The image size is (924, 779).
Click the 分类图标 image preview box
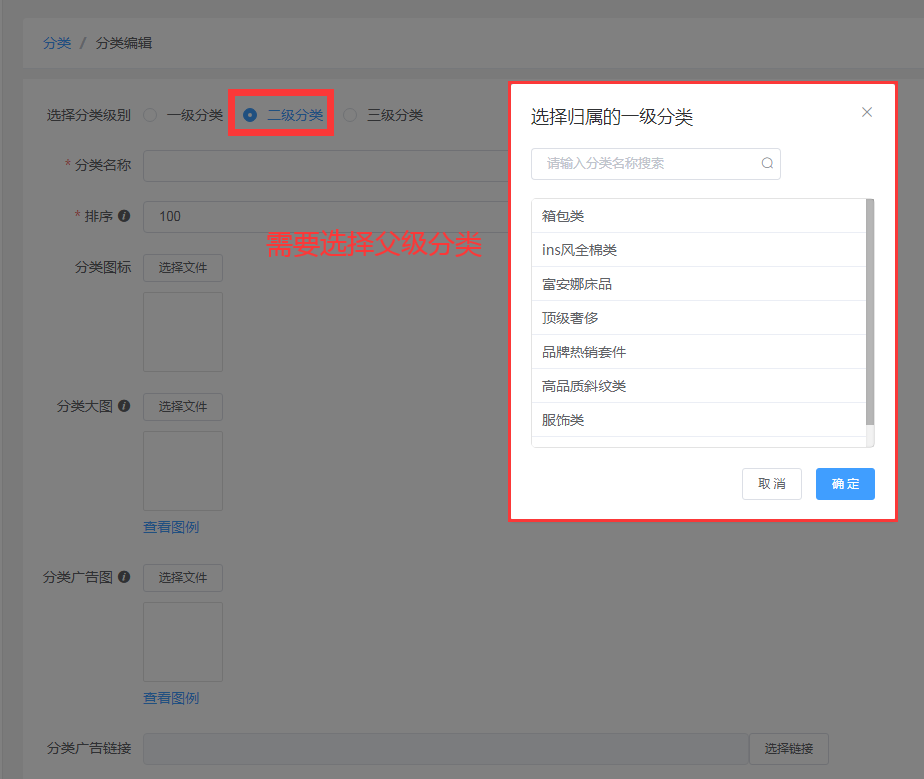click(183, 332)
